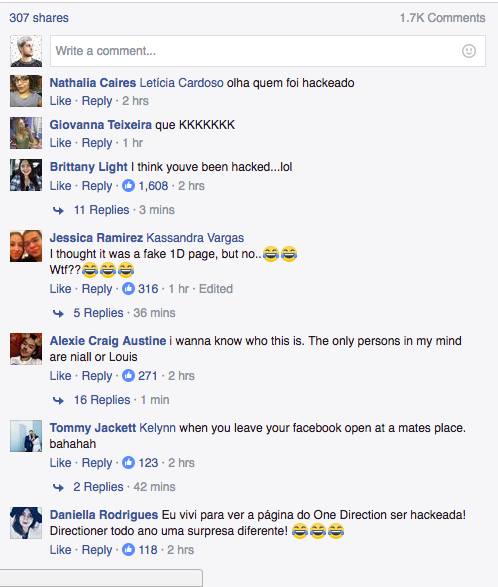Click reply arrow icon beside 16 Replies
The height and width of the screenshot is (587, 498).
pos(58,401)
